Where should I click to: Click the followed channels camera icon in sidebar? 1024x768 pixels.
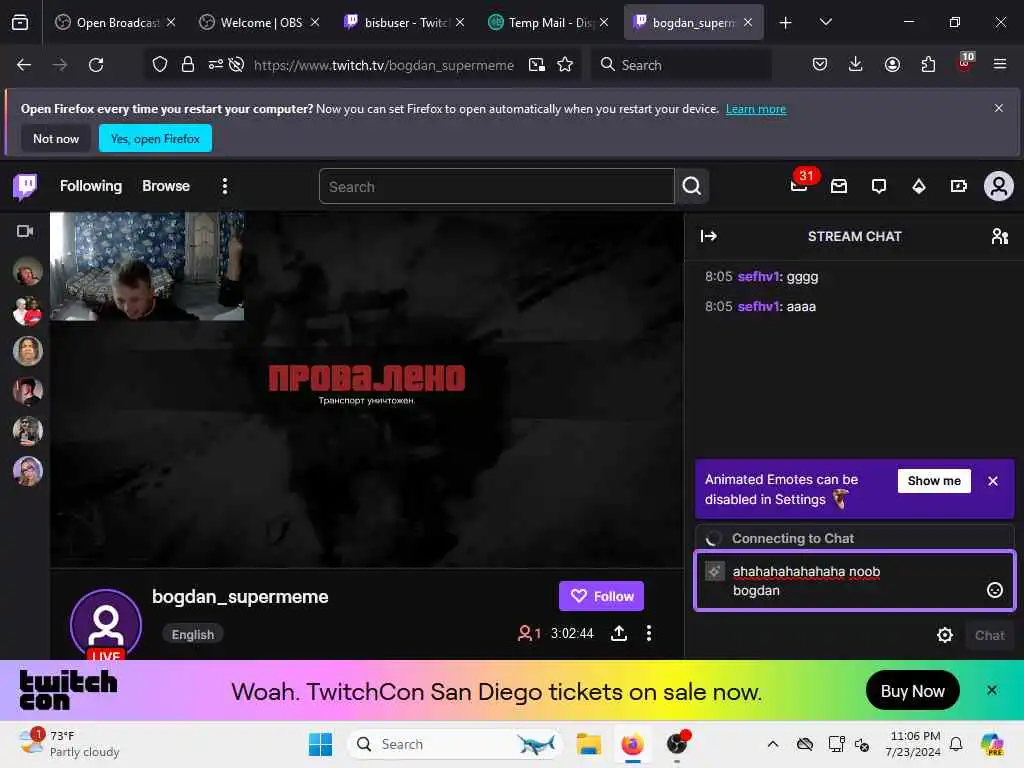pos(25,231)
